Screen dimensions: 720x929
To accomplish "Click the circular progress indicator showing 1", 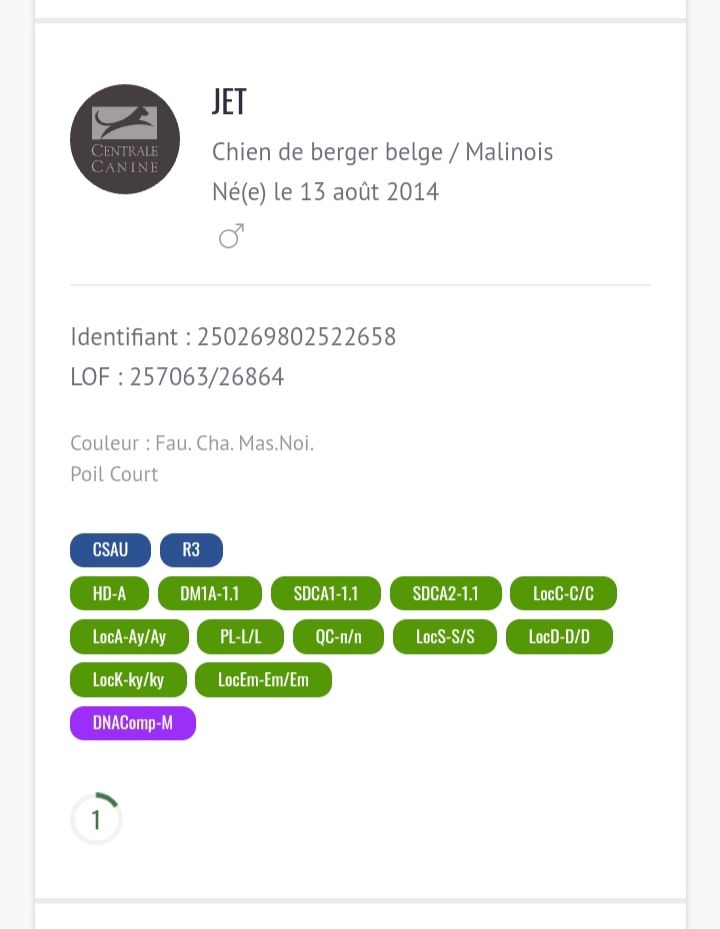I will [x=96, y=819].
